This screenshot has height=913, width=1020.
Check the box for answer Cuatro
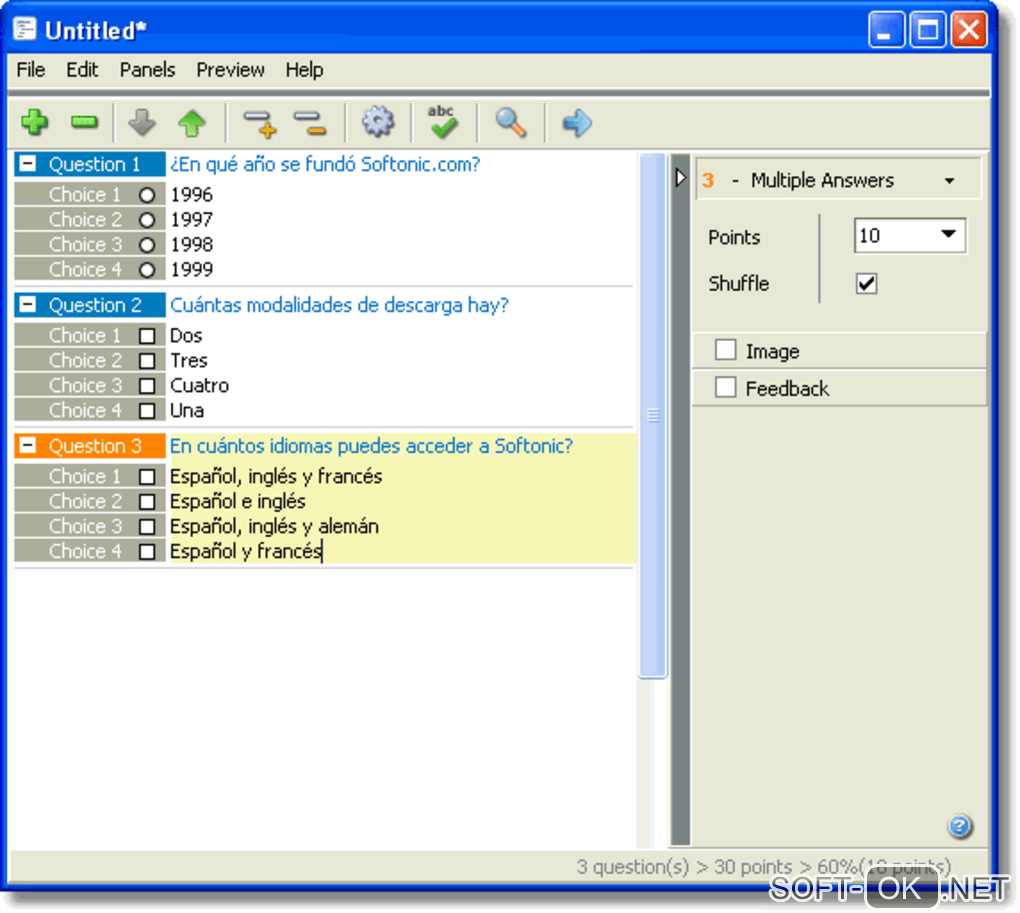147,386
